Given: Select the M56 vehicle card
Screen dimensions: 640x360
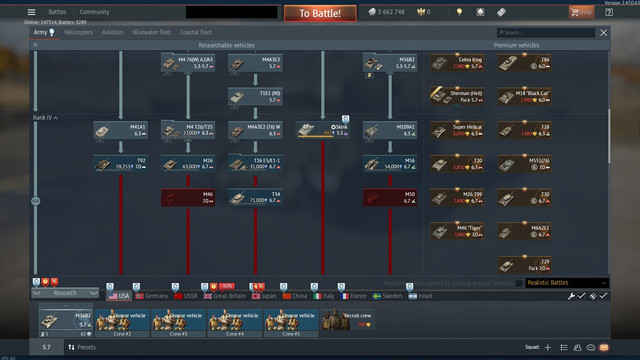Looking at the screenshot, I should [390, 164].
